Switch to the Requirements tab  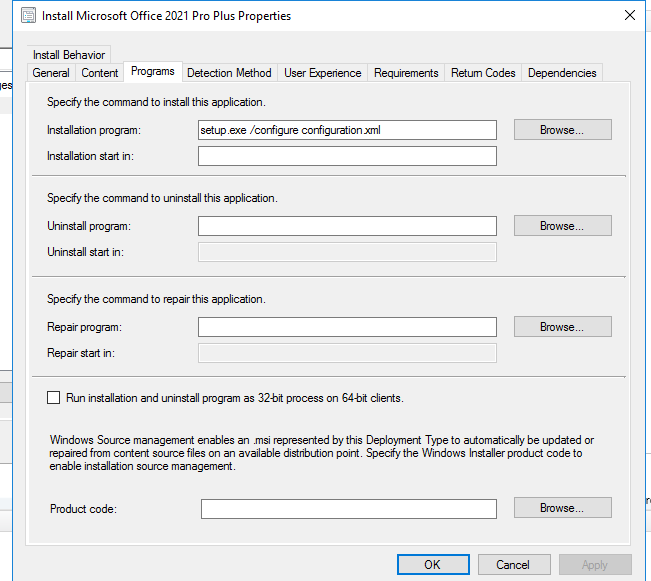point(406,73)
